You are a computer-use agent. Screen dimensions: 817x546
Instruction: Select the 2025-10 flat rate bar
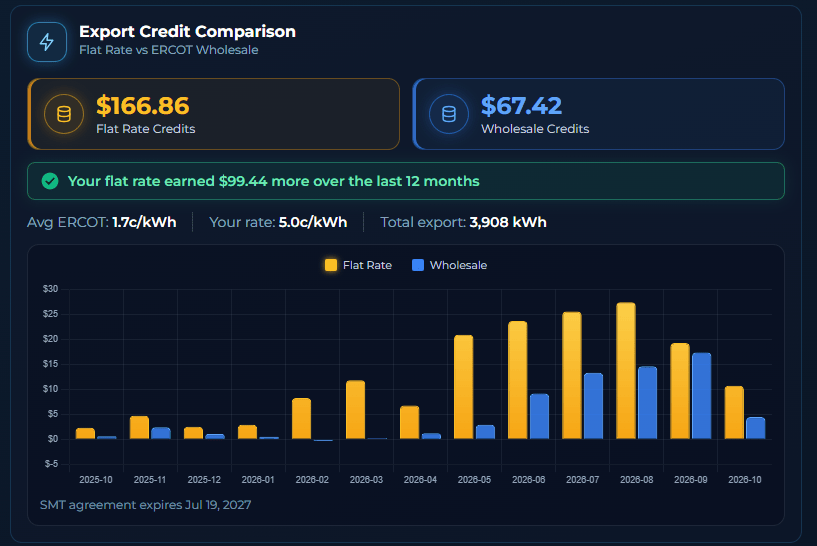pyautogui.click(x=85, y=433)
